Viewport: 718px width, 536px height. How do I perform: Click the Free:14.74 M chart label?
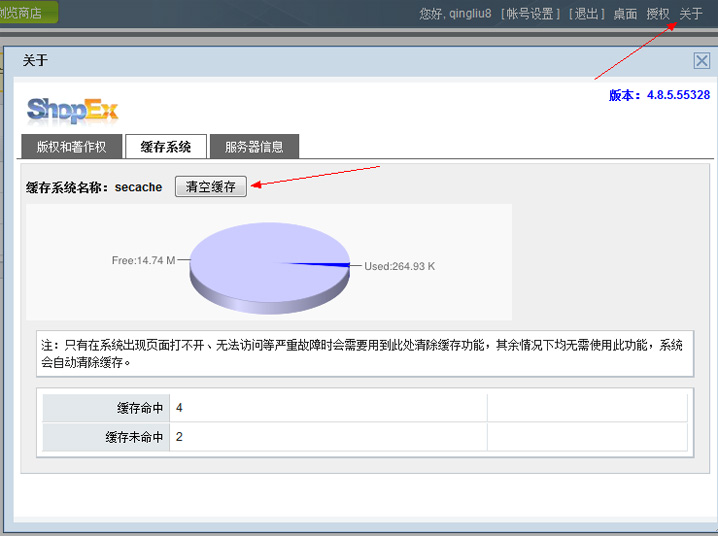click(x=143, y=260)
